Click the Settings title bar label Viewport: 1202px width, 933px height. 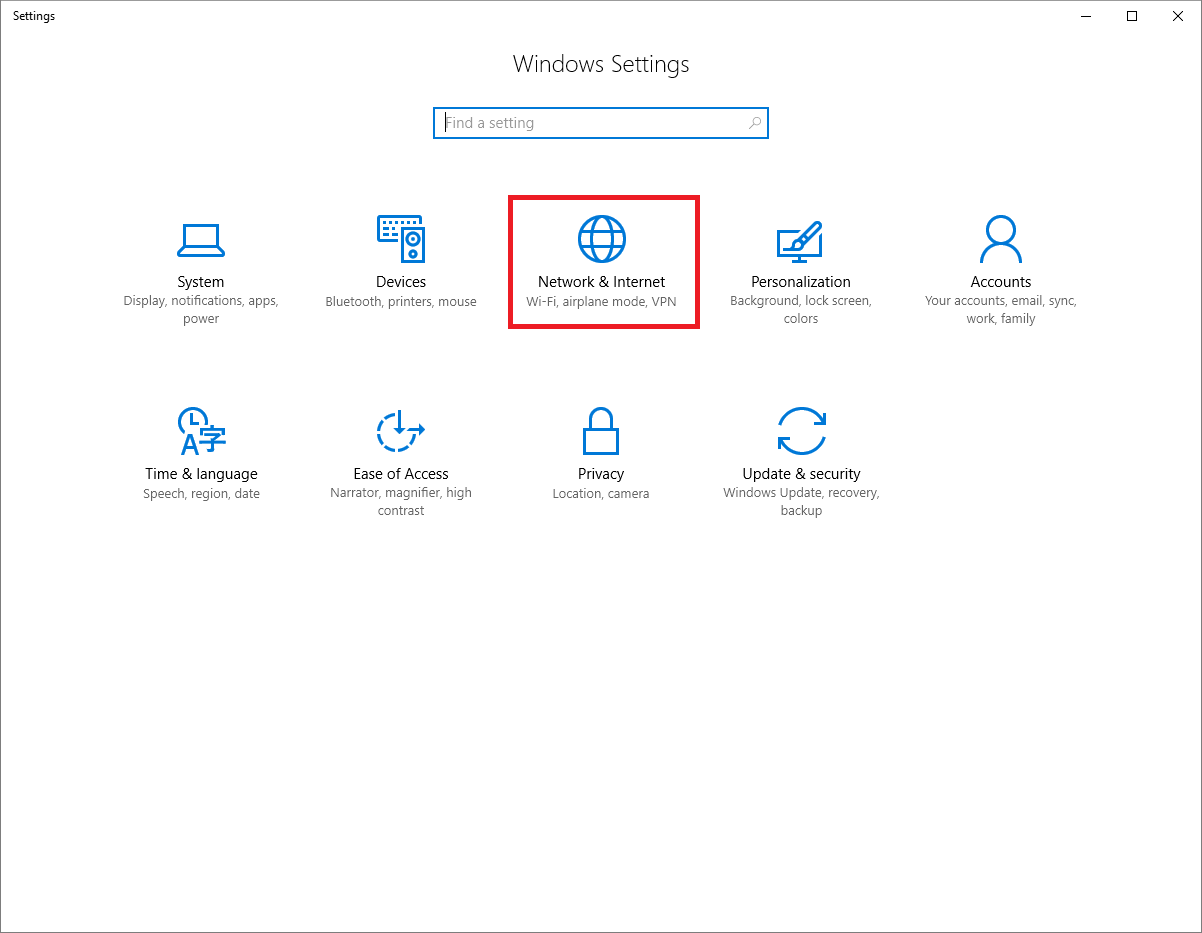tap(33, 15)
